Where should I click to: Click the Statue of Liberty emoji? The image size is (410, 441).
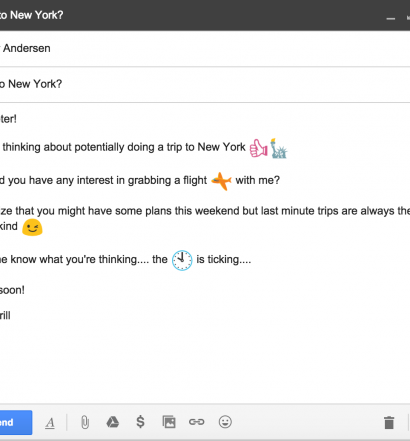click(278, 148)
